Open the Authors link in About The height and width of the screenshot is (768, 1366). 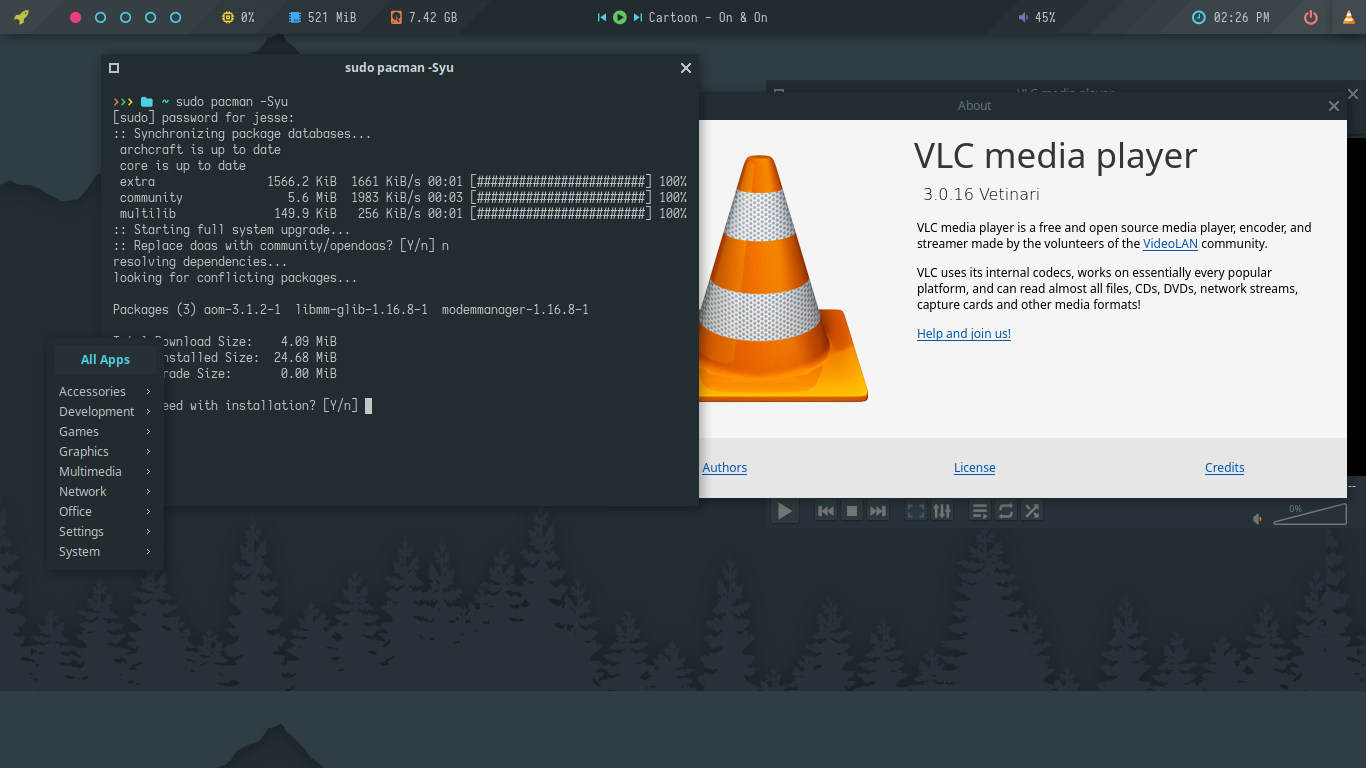click(725, 467)
